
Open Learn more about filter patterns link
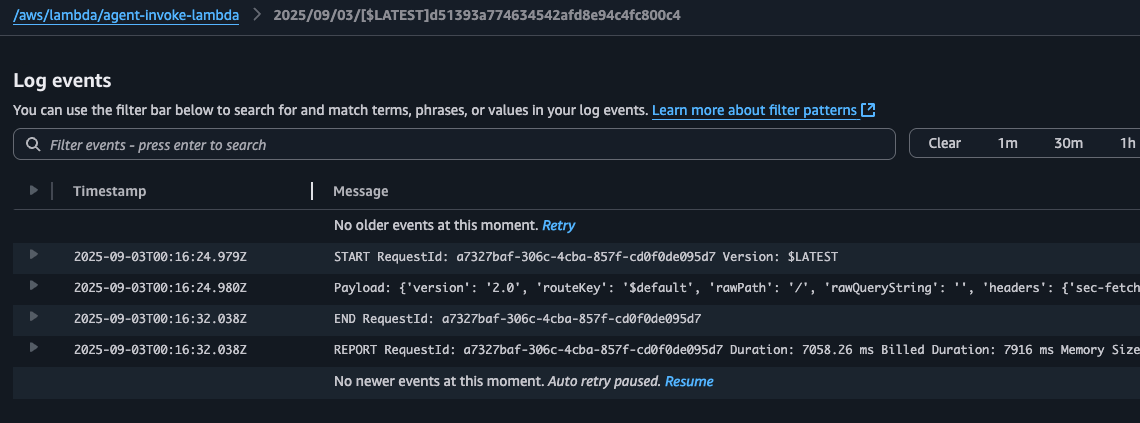(x=755, y=110)
